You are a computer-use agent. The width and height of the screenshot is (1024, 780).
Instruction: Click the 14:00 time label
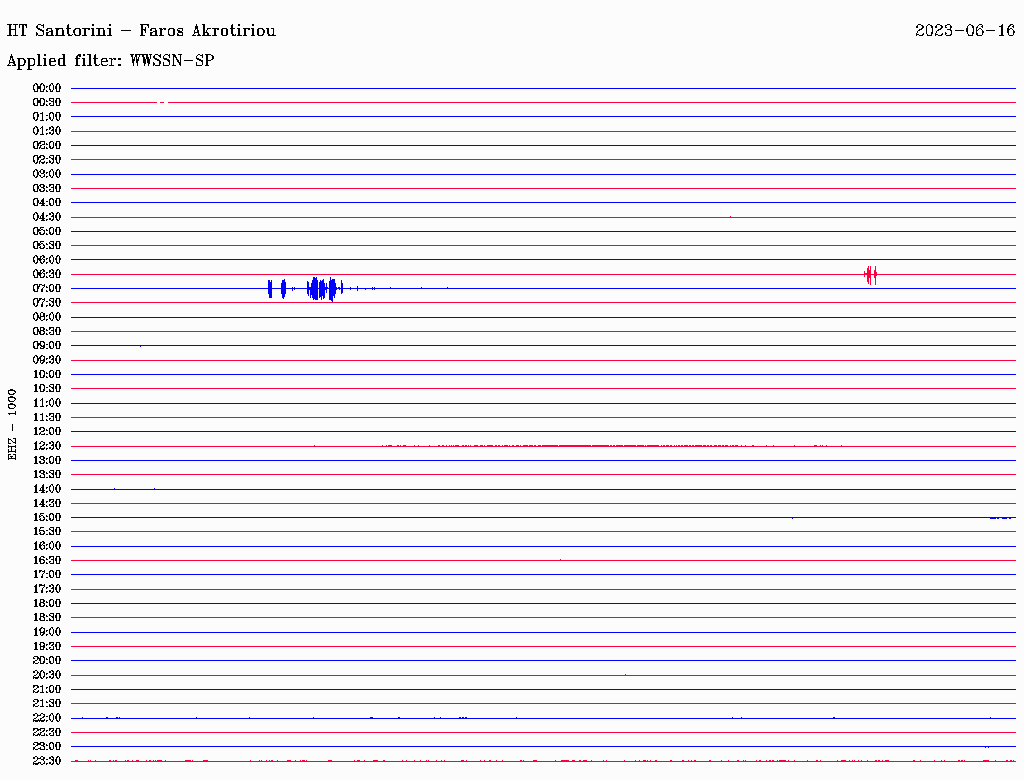[x=47, y=489]
